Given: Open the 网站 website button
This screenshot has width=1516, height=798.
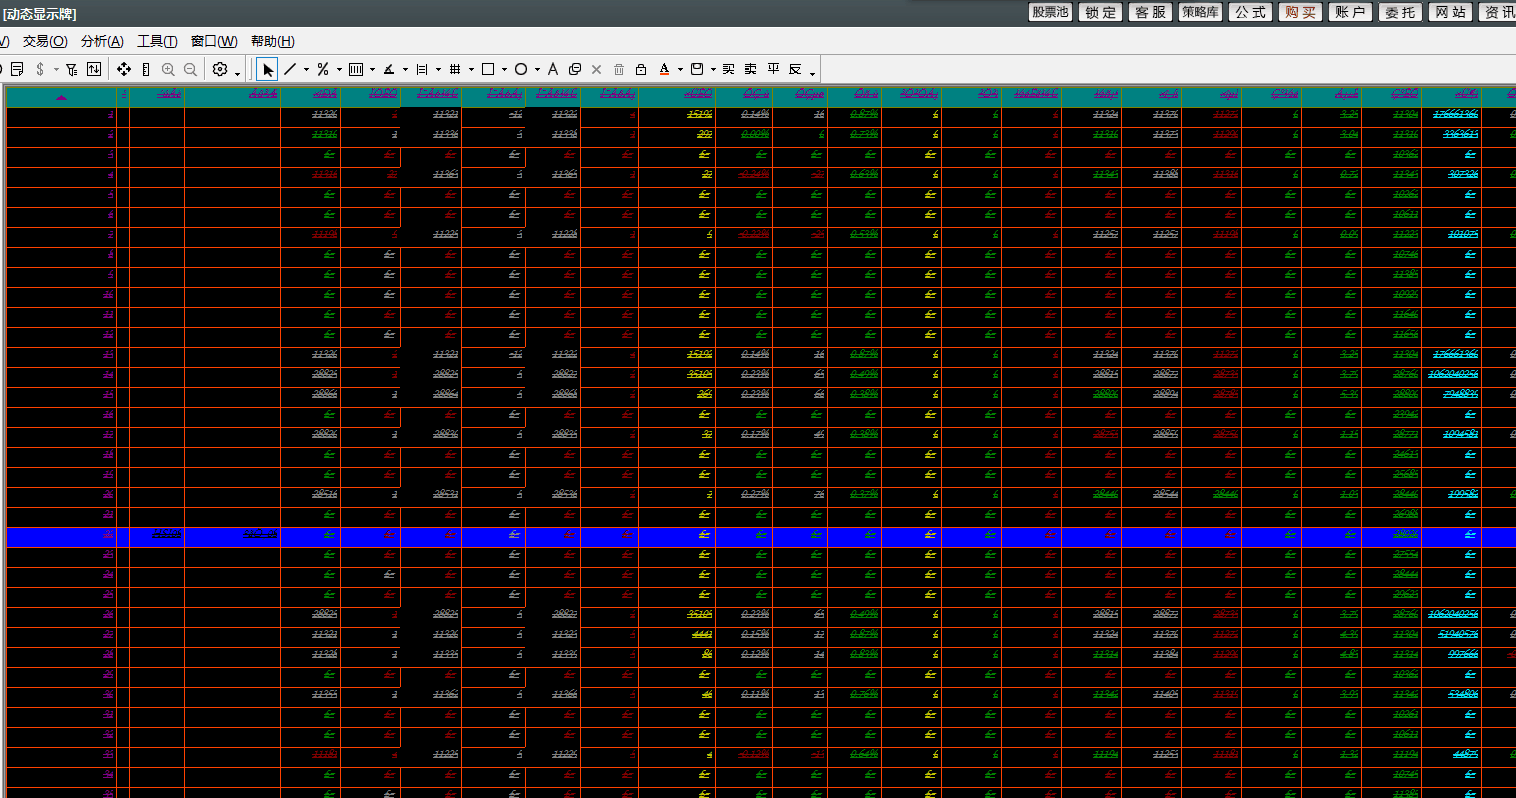Looking at the screenshot, I should [x=1450, y=12].
